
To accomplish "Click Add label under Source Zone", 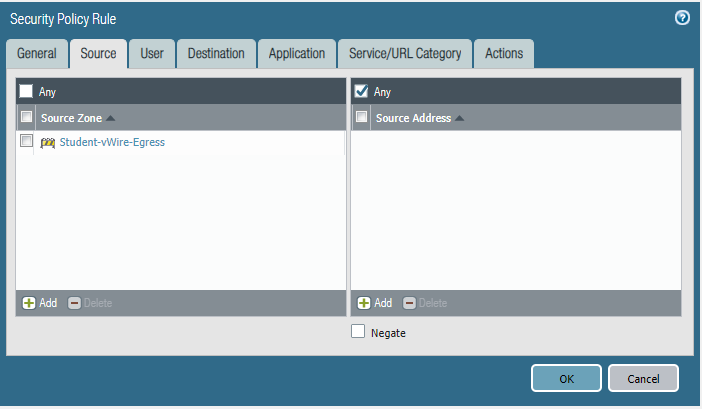I will [x=48, y=303].
